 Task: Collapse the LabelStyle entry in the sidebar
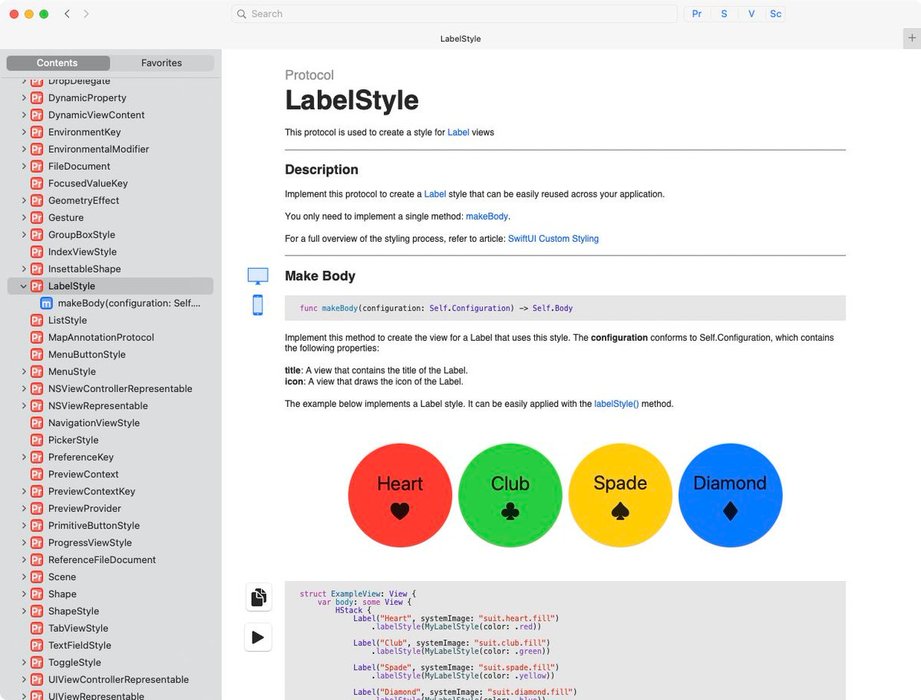pyautogui.click(x=23, y=286)
